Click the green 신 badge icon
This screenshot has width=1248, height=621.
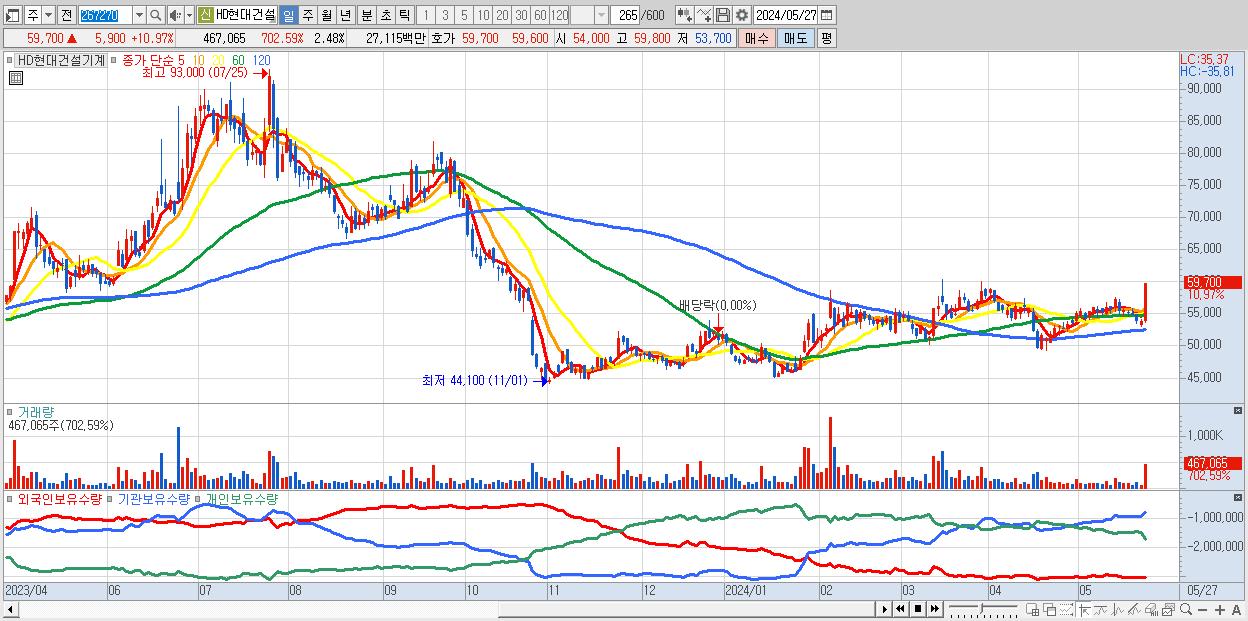205,15
